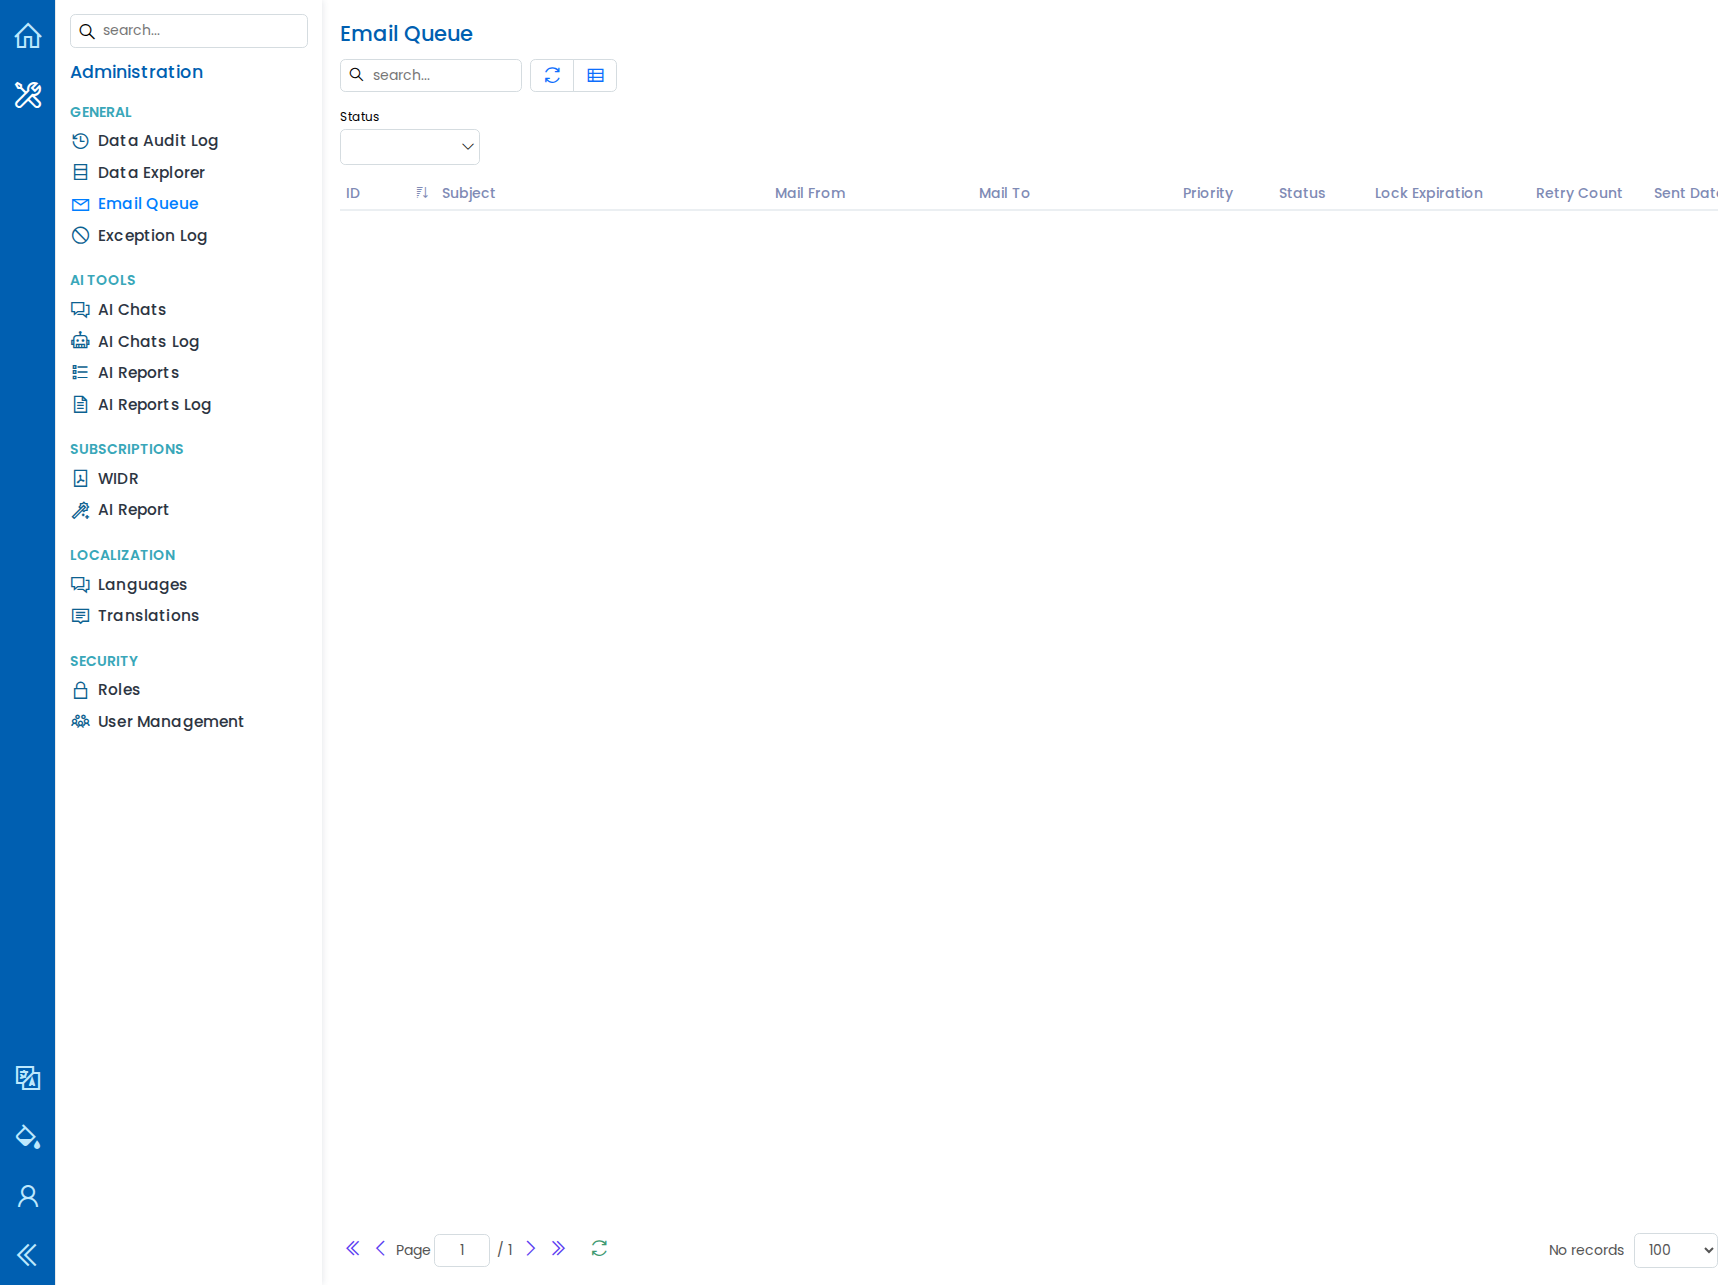The height and width of the screenshot is (1285, 1735).
Task: Open WIDR subscriptions page
Action: pyautogui.click(x=118, y=478)
